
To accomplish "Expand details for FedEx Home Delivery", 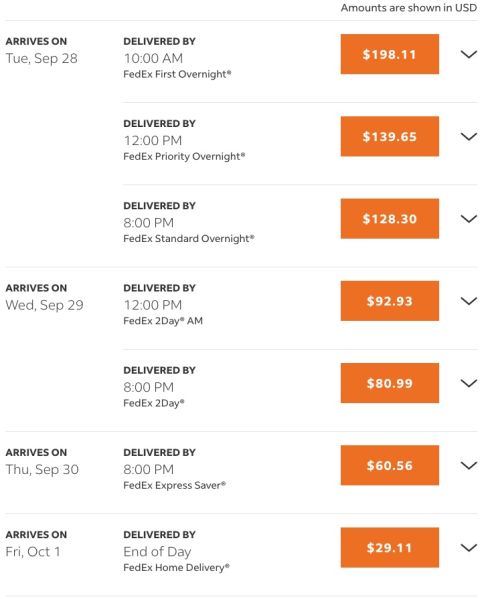I will coord(469,547).
